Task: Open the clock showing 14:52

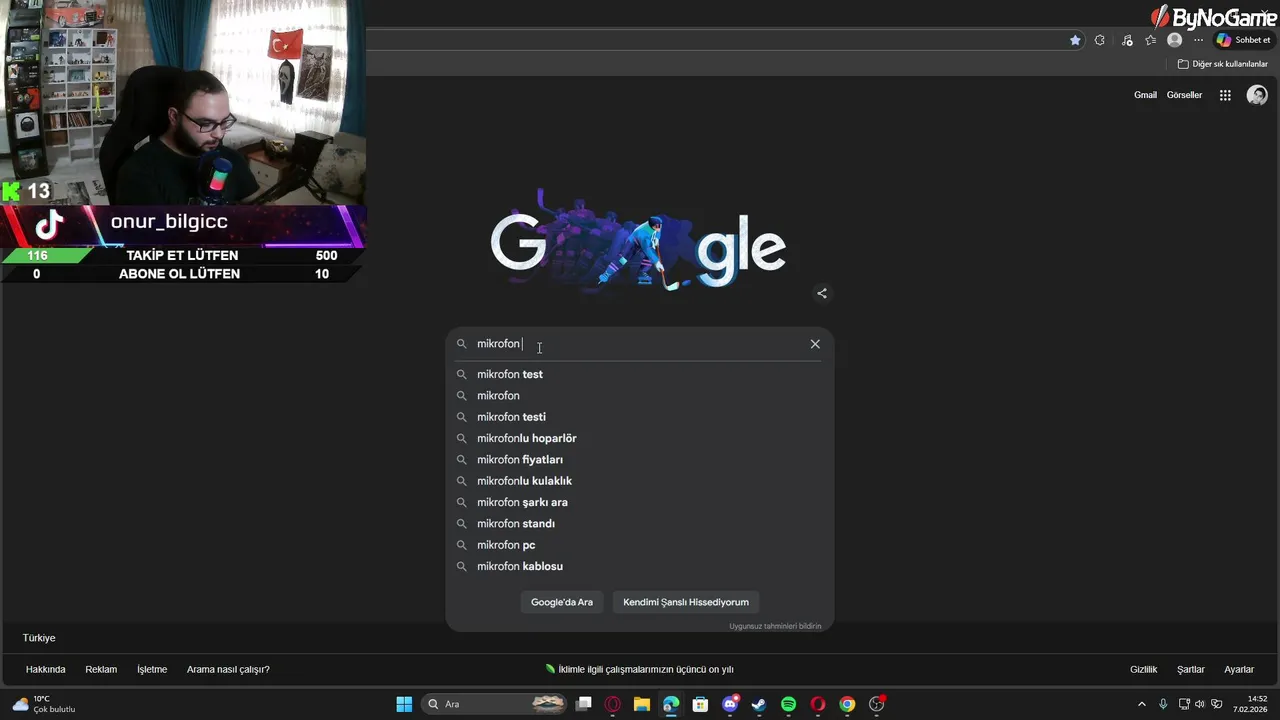Action: (1251, 704)
